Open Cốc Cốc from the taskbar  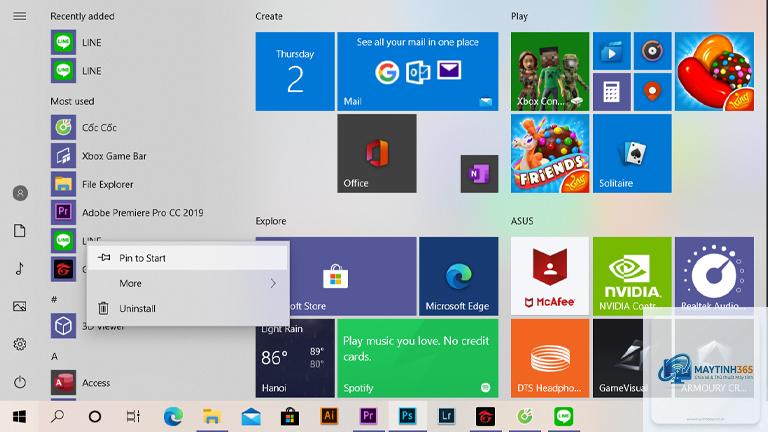click(x=525, y=417)
